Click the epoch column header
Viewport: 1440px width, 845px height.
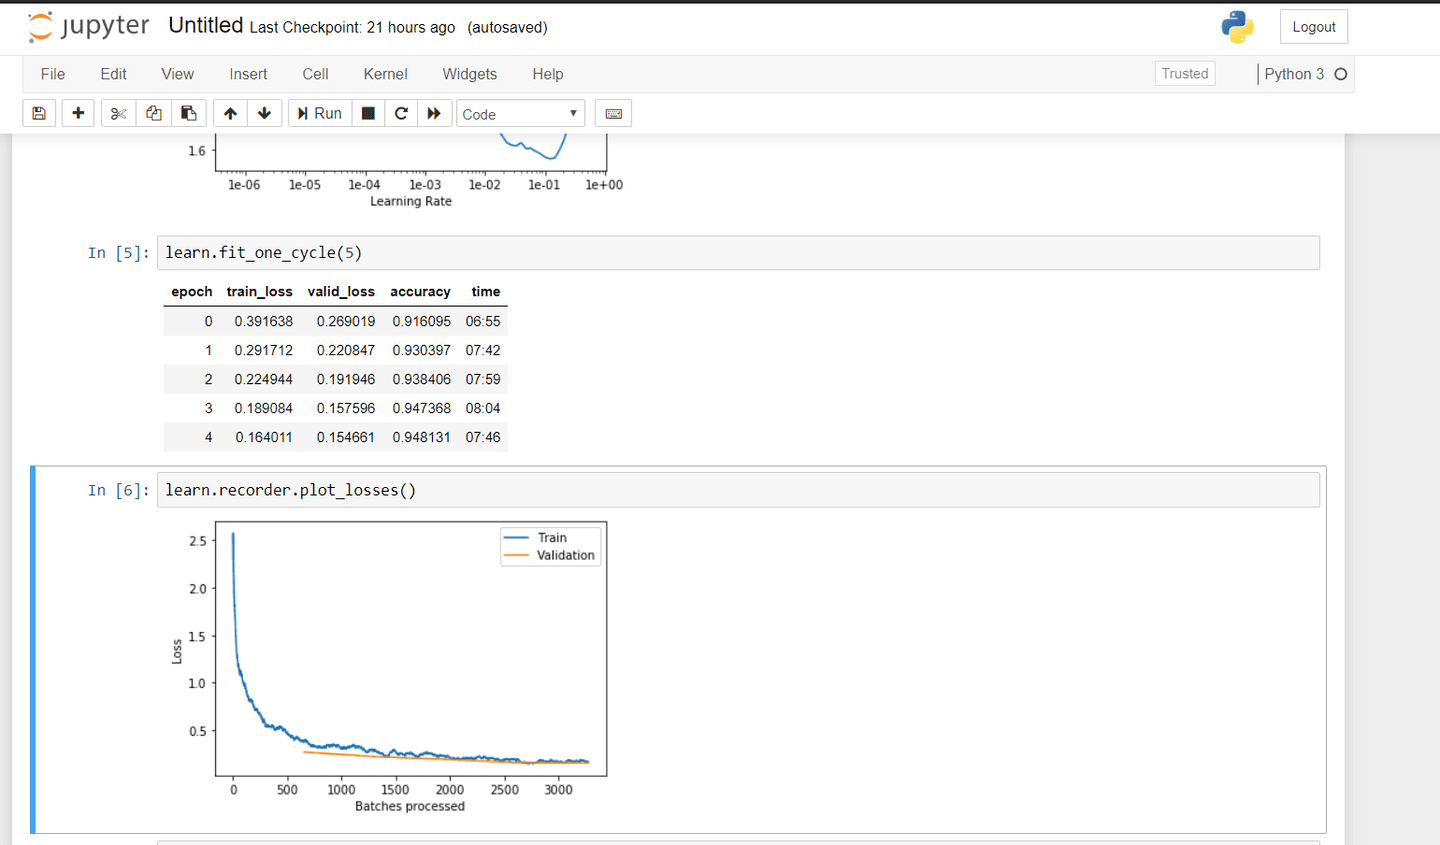pos(192,292)
